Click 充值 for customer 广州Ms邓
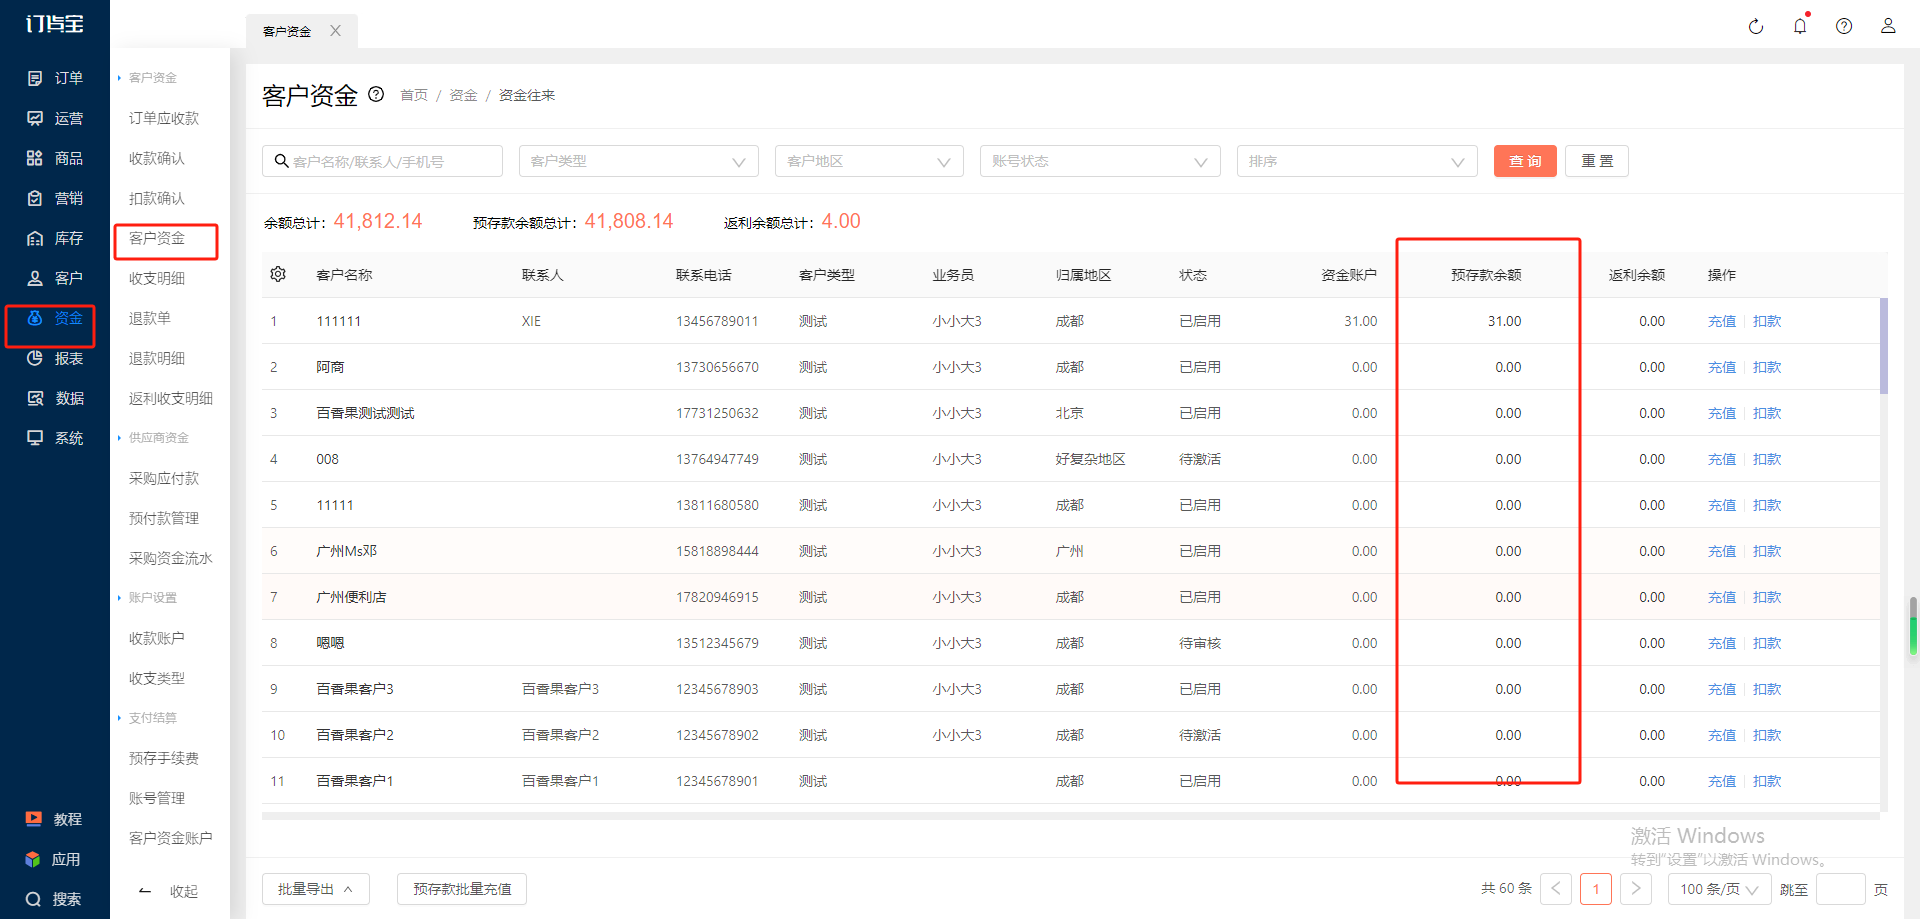Image resolution: width=1920 pixels, height=919 pixels. [x=1722, y=551]
